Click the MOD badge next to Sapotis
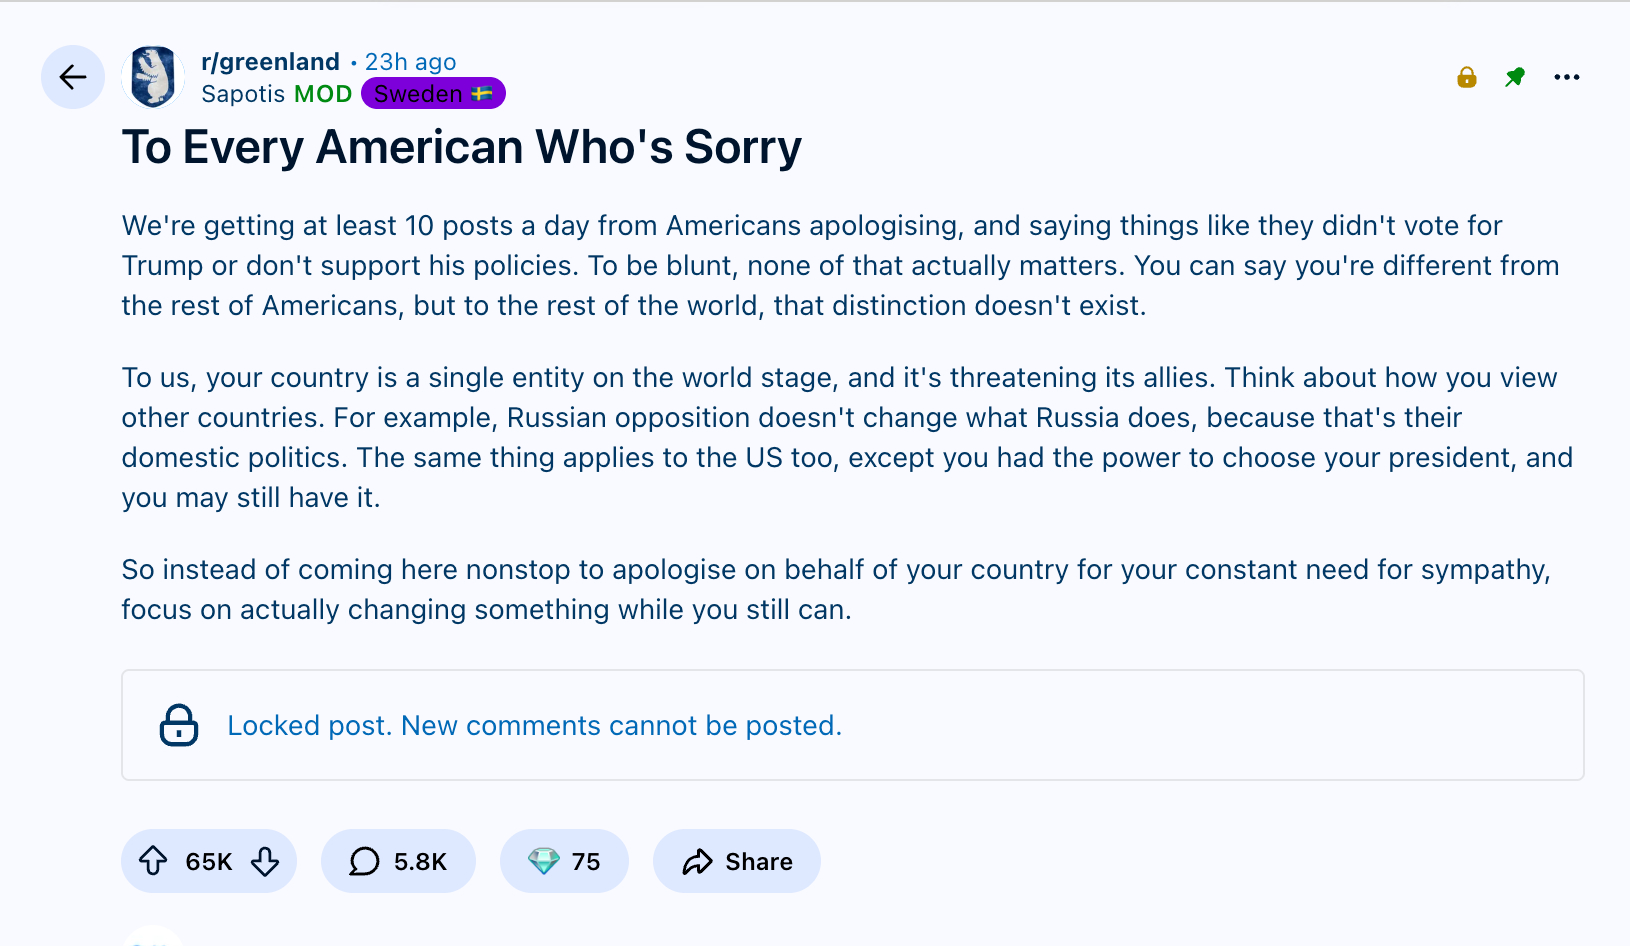This screenshot has width=1630, height=946. [322, 94]
